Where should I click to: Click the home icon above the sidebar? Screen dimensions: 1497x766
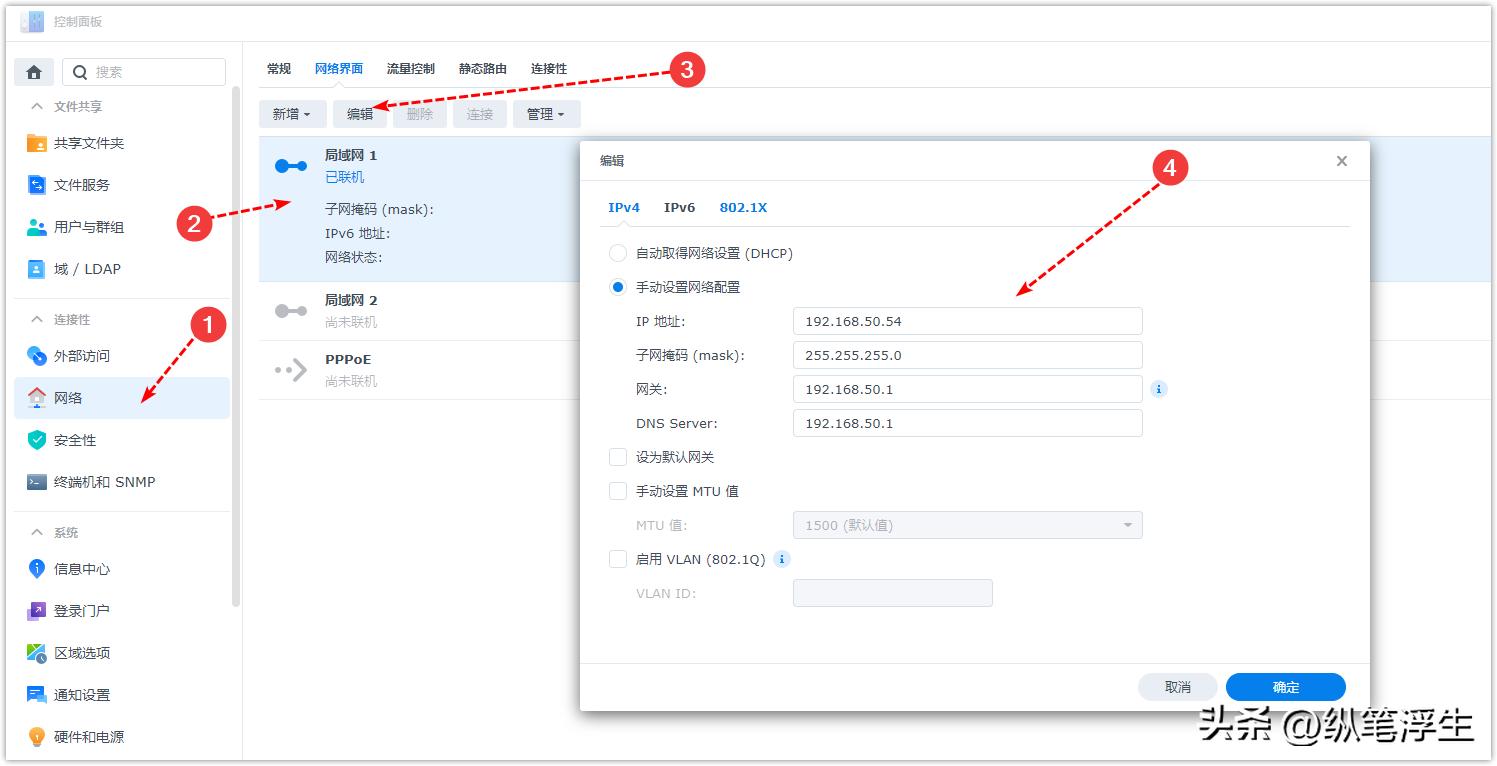pos(34,71)
